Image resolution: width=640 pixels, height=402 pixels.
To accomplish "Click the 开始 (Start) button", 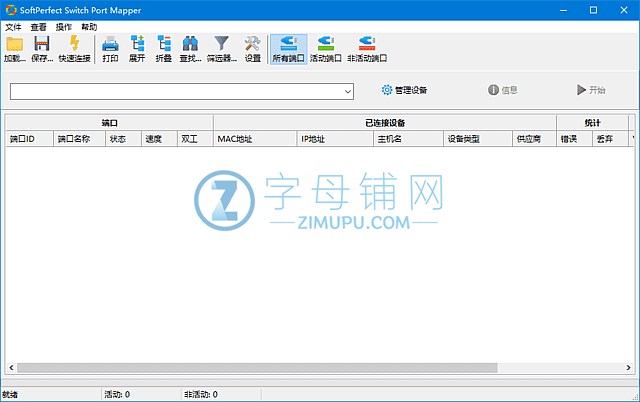I will [x=591, y=90].
